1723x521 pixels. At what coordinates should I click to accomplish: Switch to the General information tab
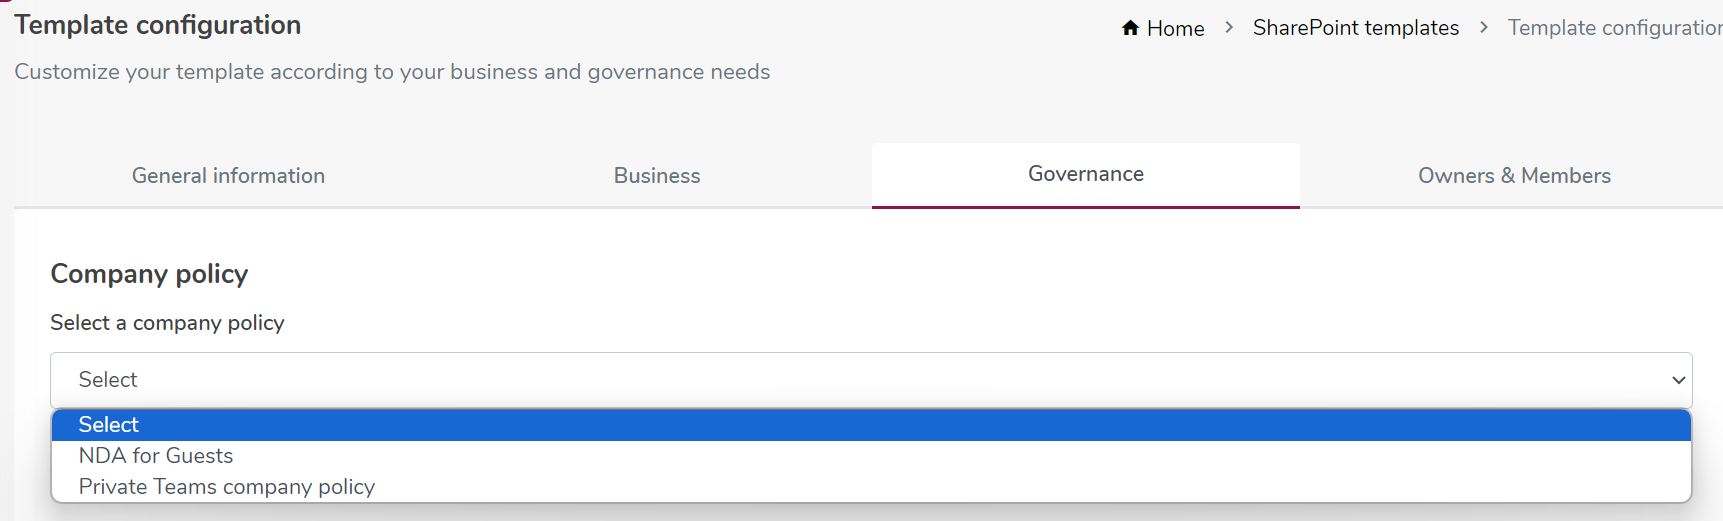(228, 176)
